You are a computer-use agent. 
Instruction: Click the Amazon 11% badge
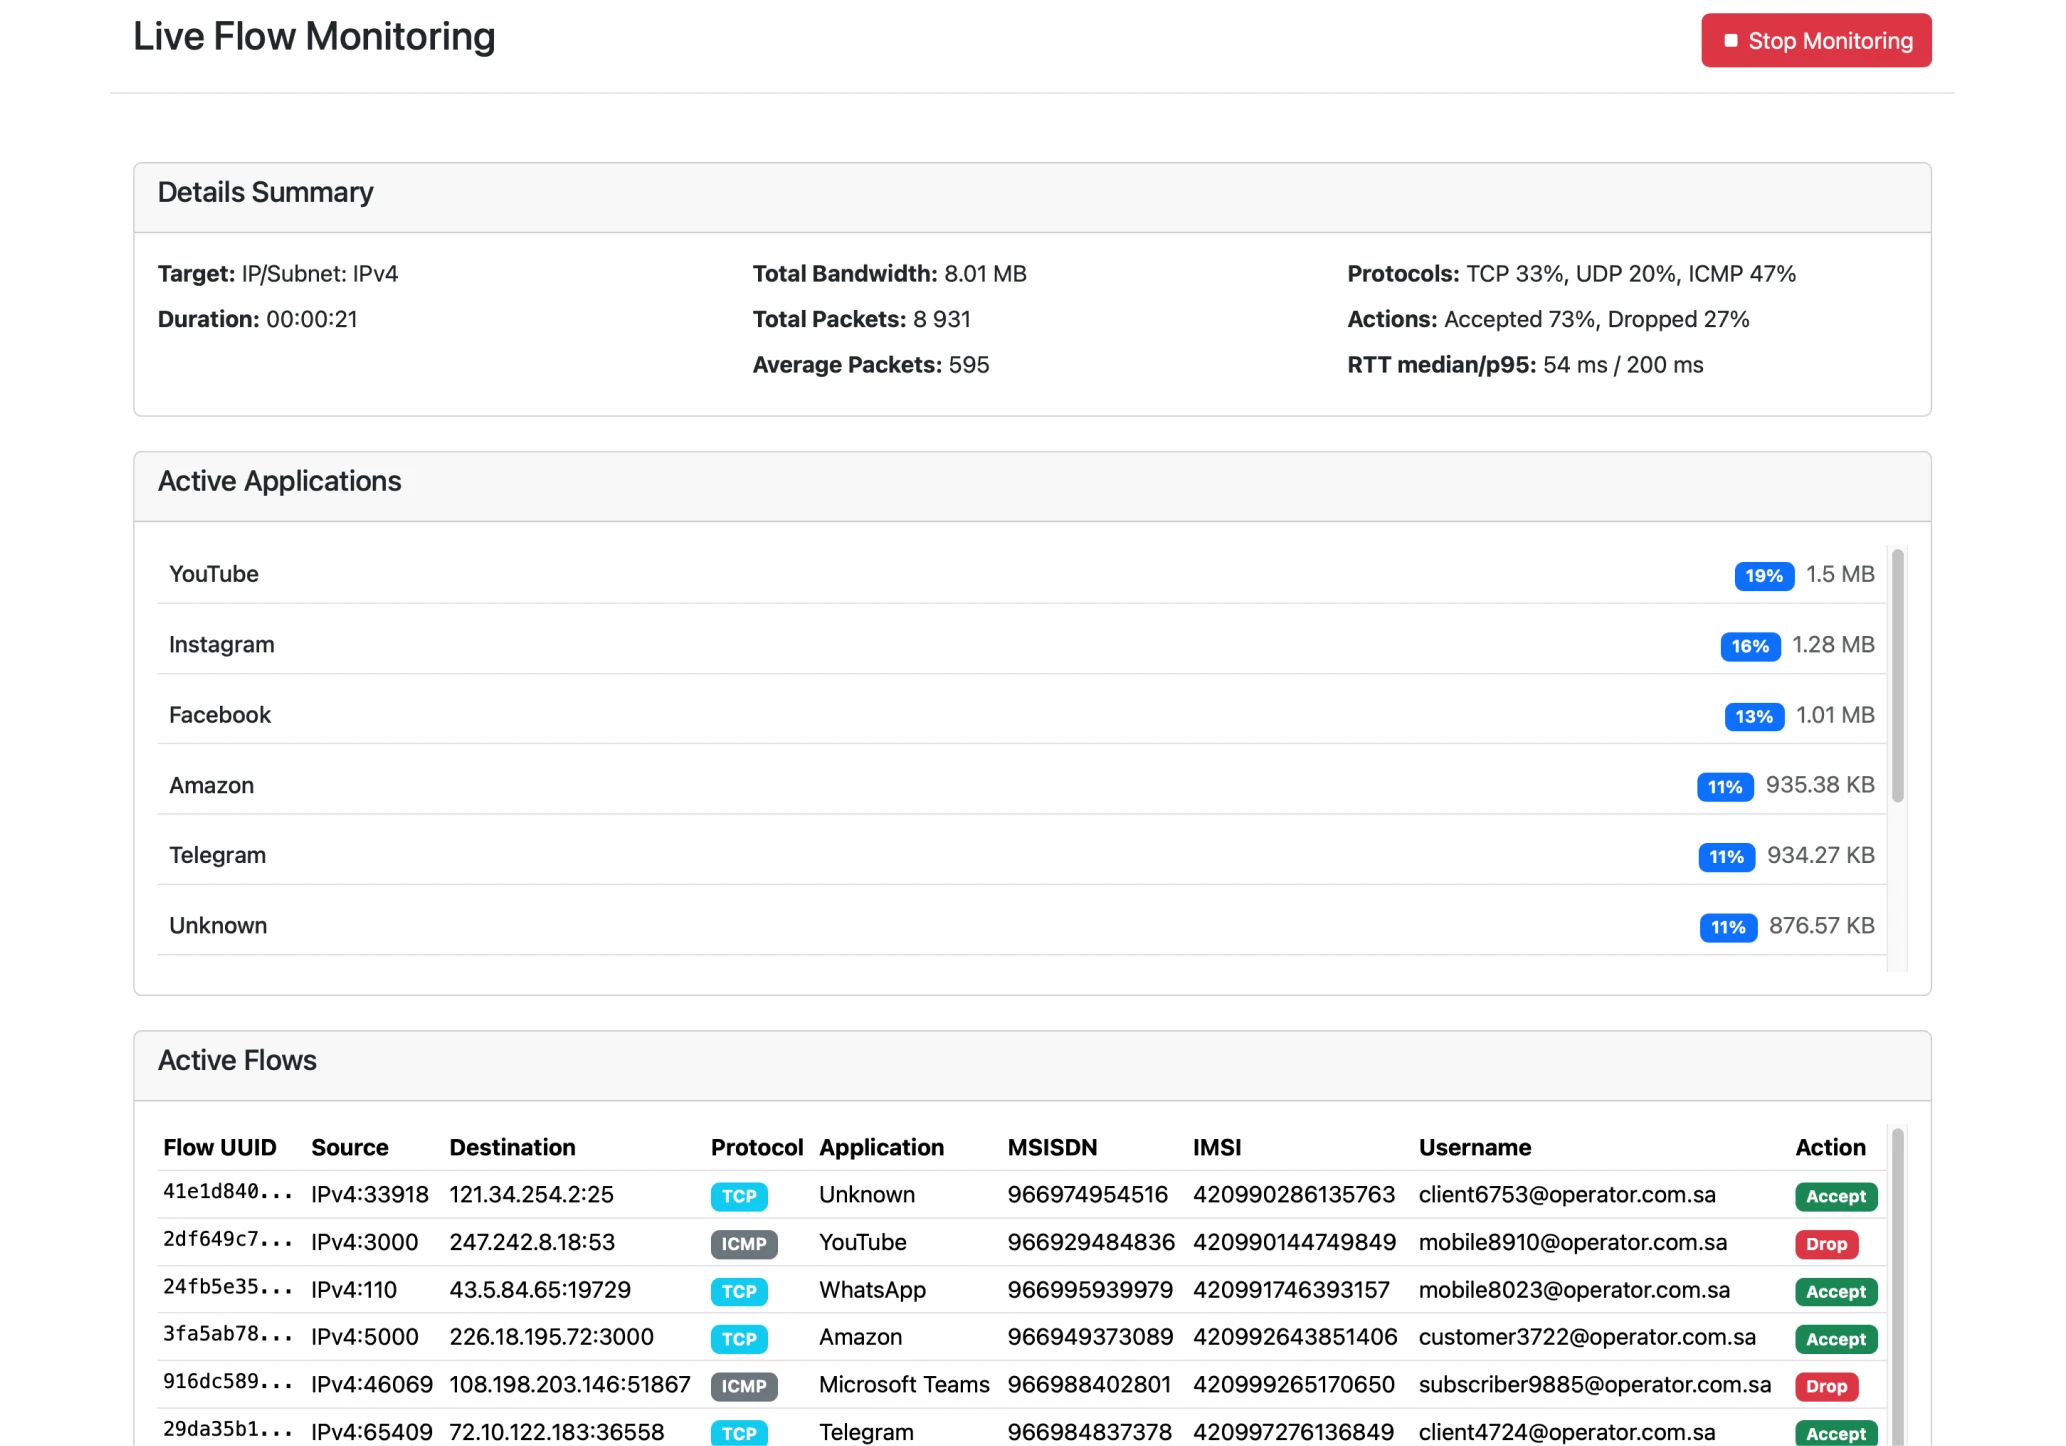(x=1724, y=787)
